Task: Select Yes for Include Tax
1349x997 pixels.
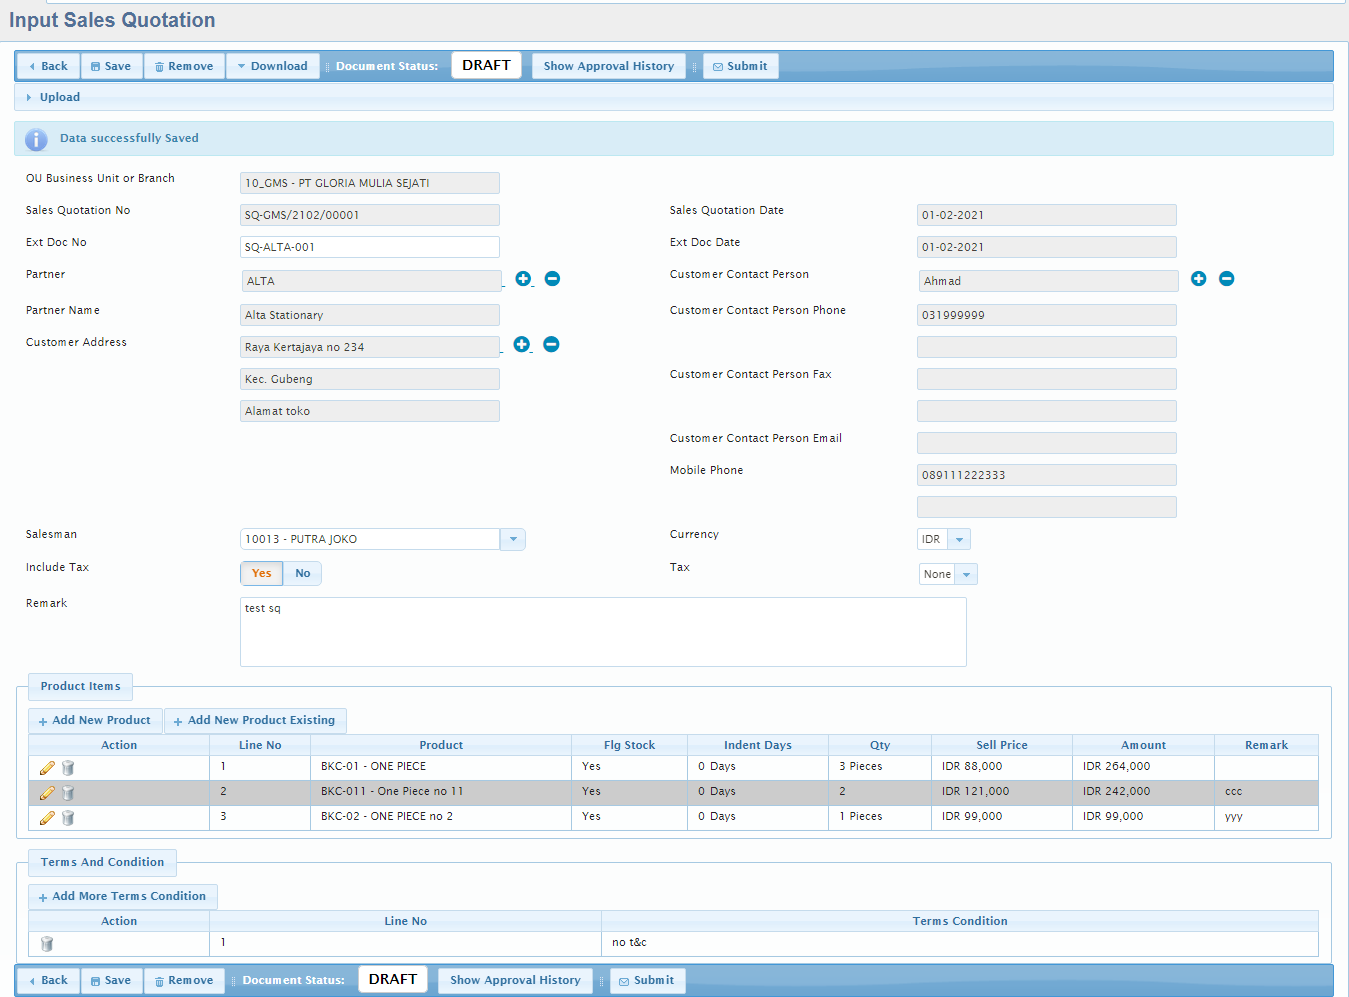Action: point(262,573)
